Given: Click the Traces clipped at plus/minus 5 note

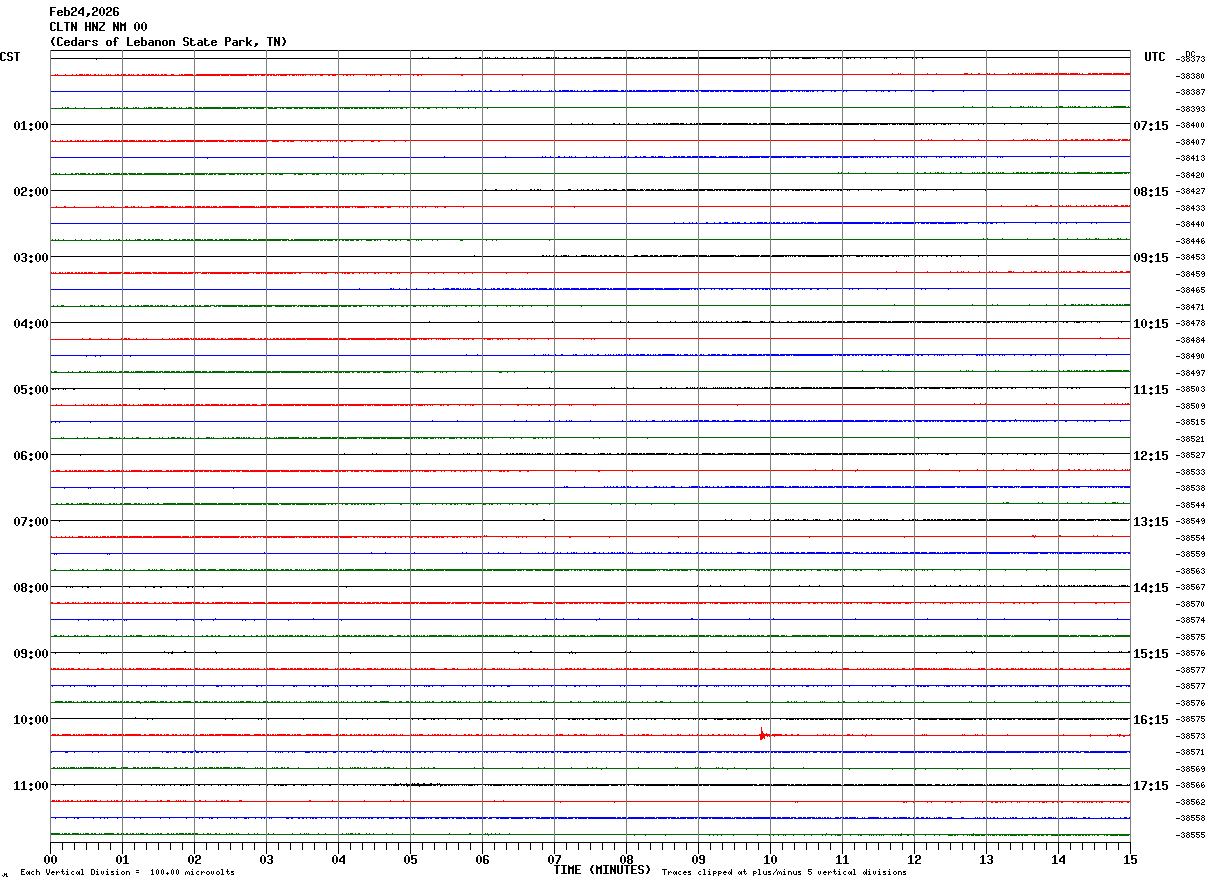Looking at the screenshot, I should pyautogui.click(x=784, y=872).
